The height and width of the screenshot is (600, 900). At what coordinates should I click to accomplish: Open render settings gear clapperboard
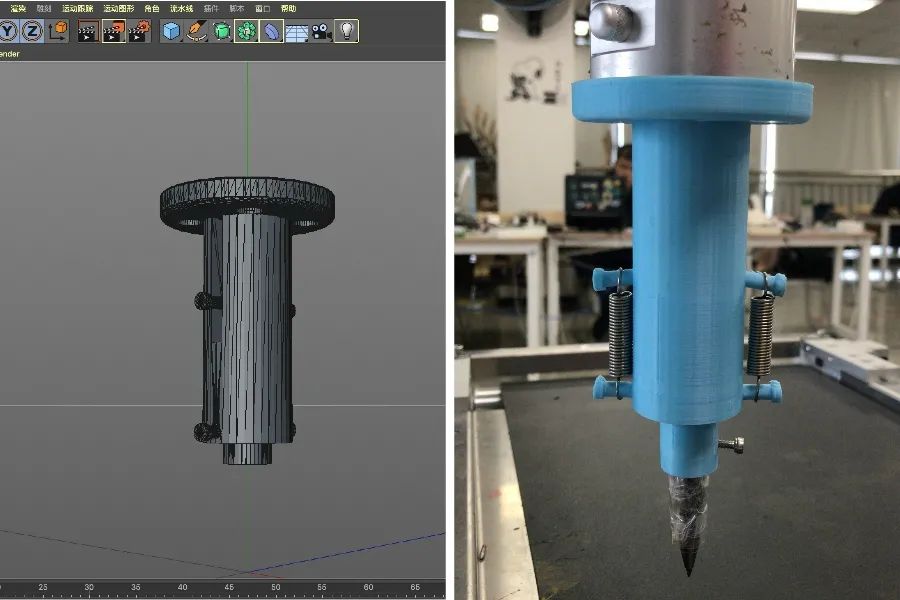click(139, 31)
